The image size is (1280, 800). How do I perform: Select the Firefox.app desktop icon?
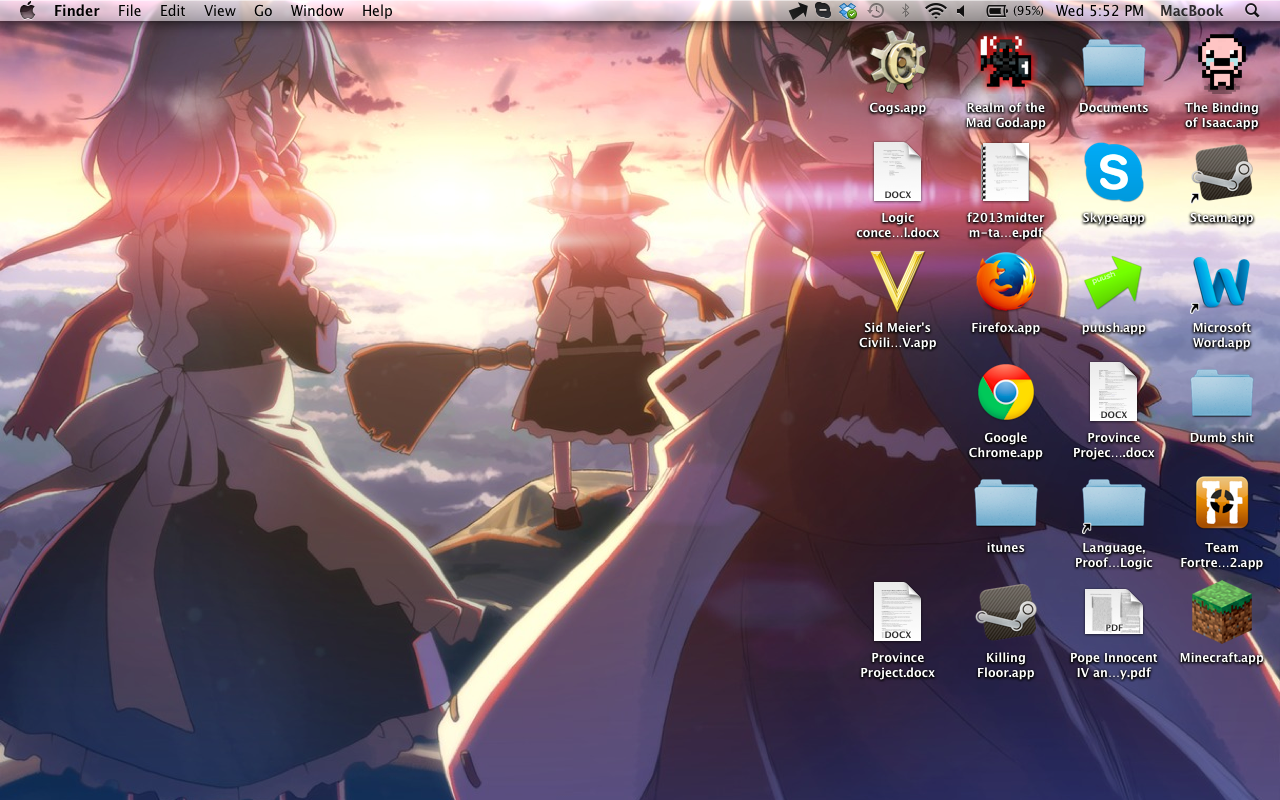click(x=1005, y=283)
